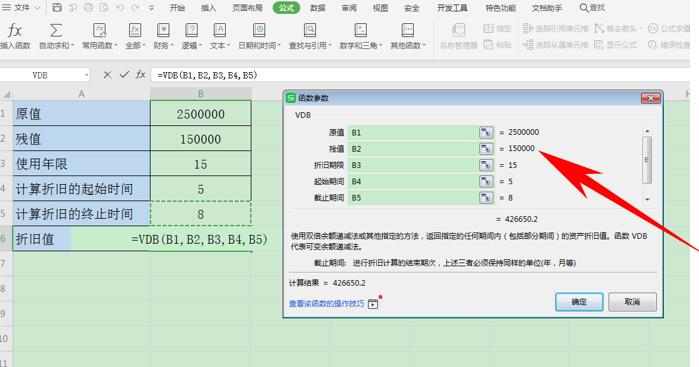Click range selector icon for 截止期间 field

coord(486,198)
